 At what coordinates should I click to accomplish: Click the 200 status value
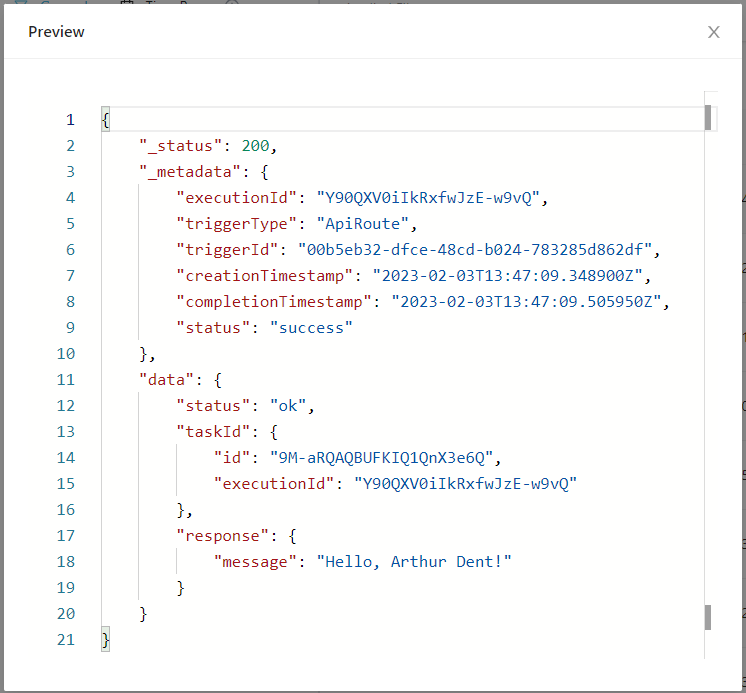click(255, 146)
